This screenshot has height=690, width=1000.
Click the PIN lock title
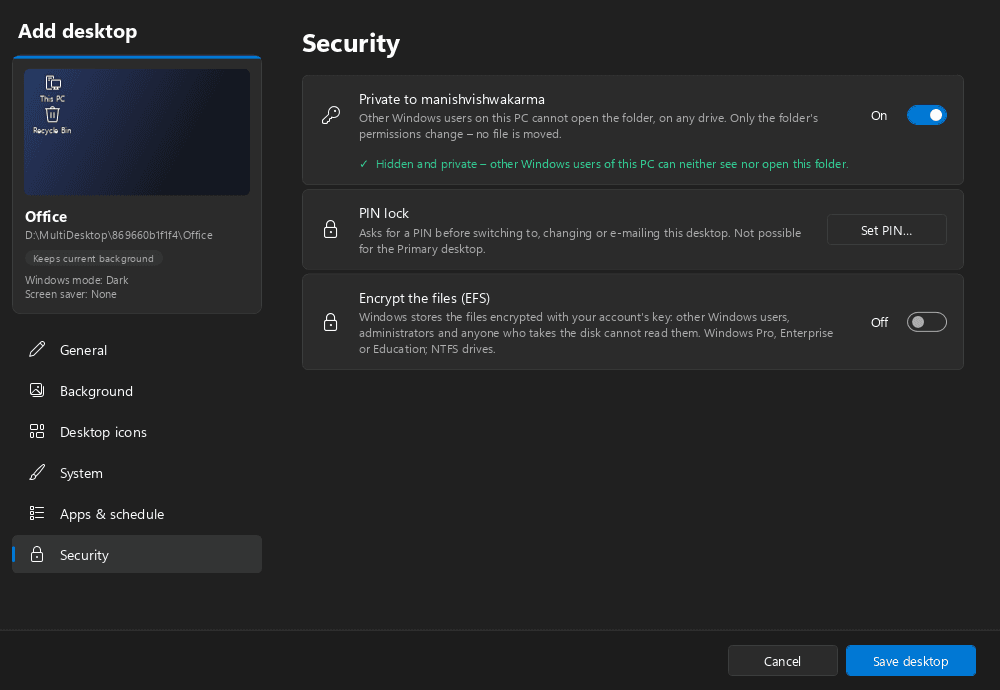coord(384,213)
